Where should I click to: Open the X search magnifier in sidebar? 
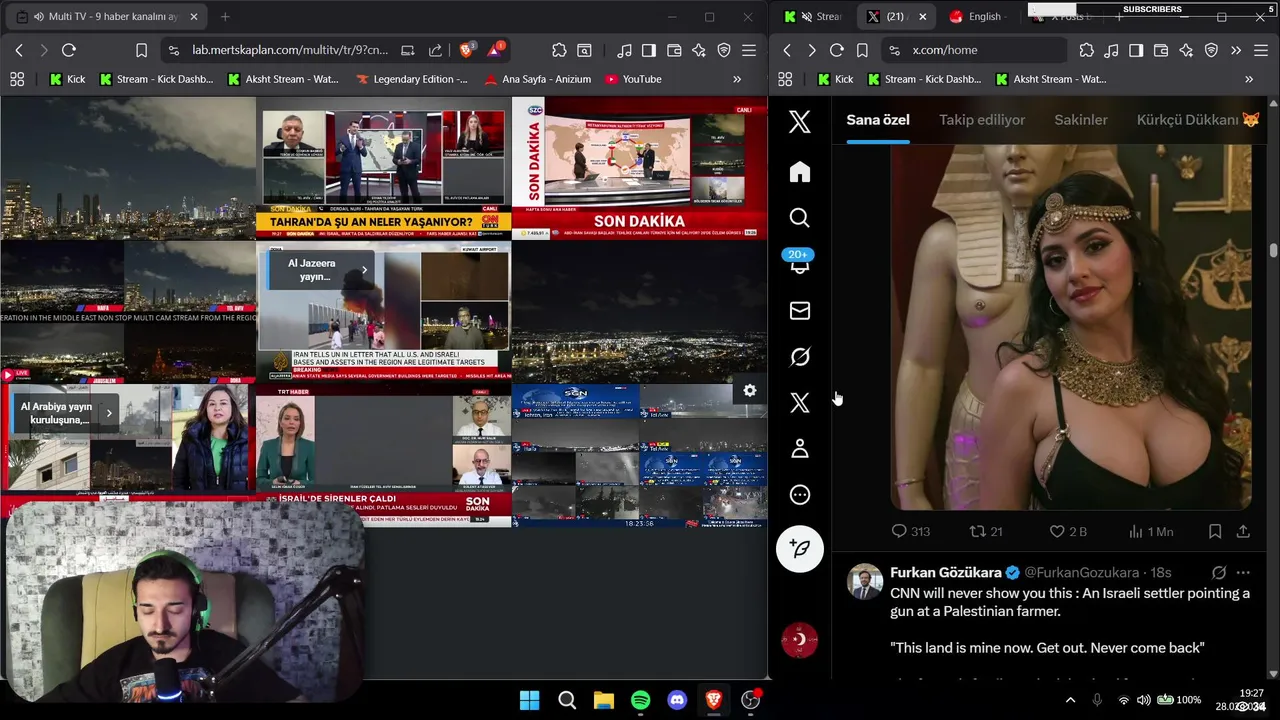[x=799, y=218]
